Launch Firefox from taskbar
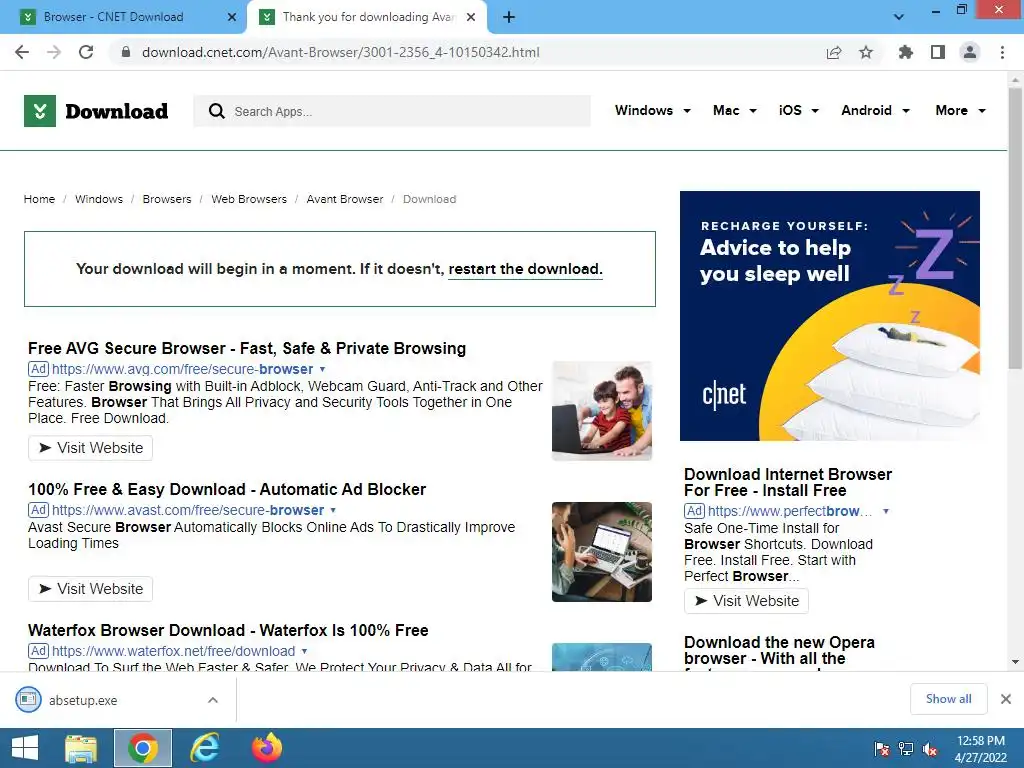The width and height of the screenshot is (1024, 768). point(266,748)
